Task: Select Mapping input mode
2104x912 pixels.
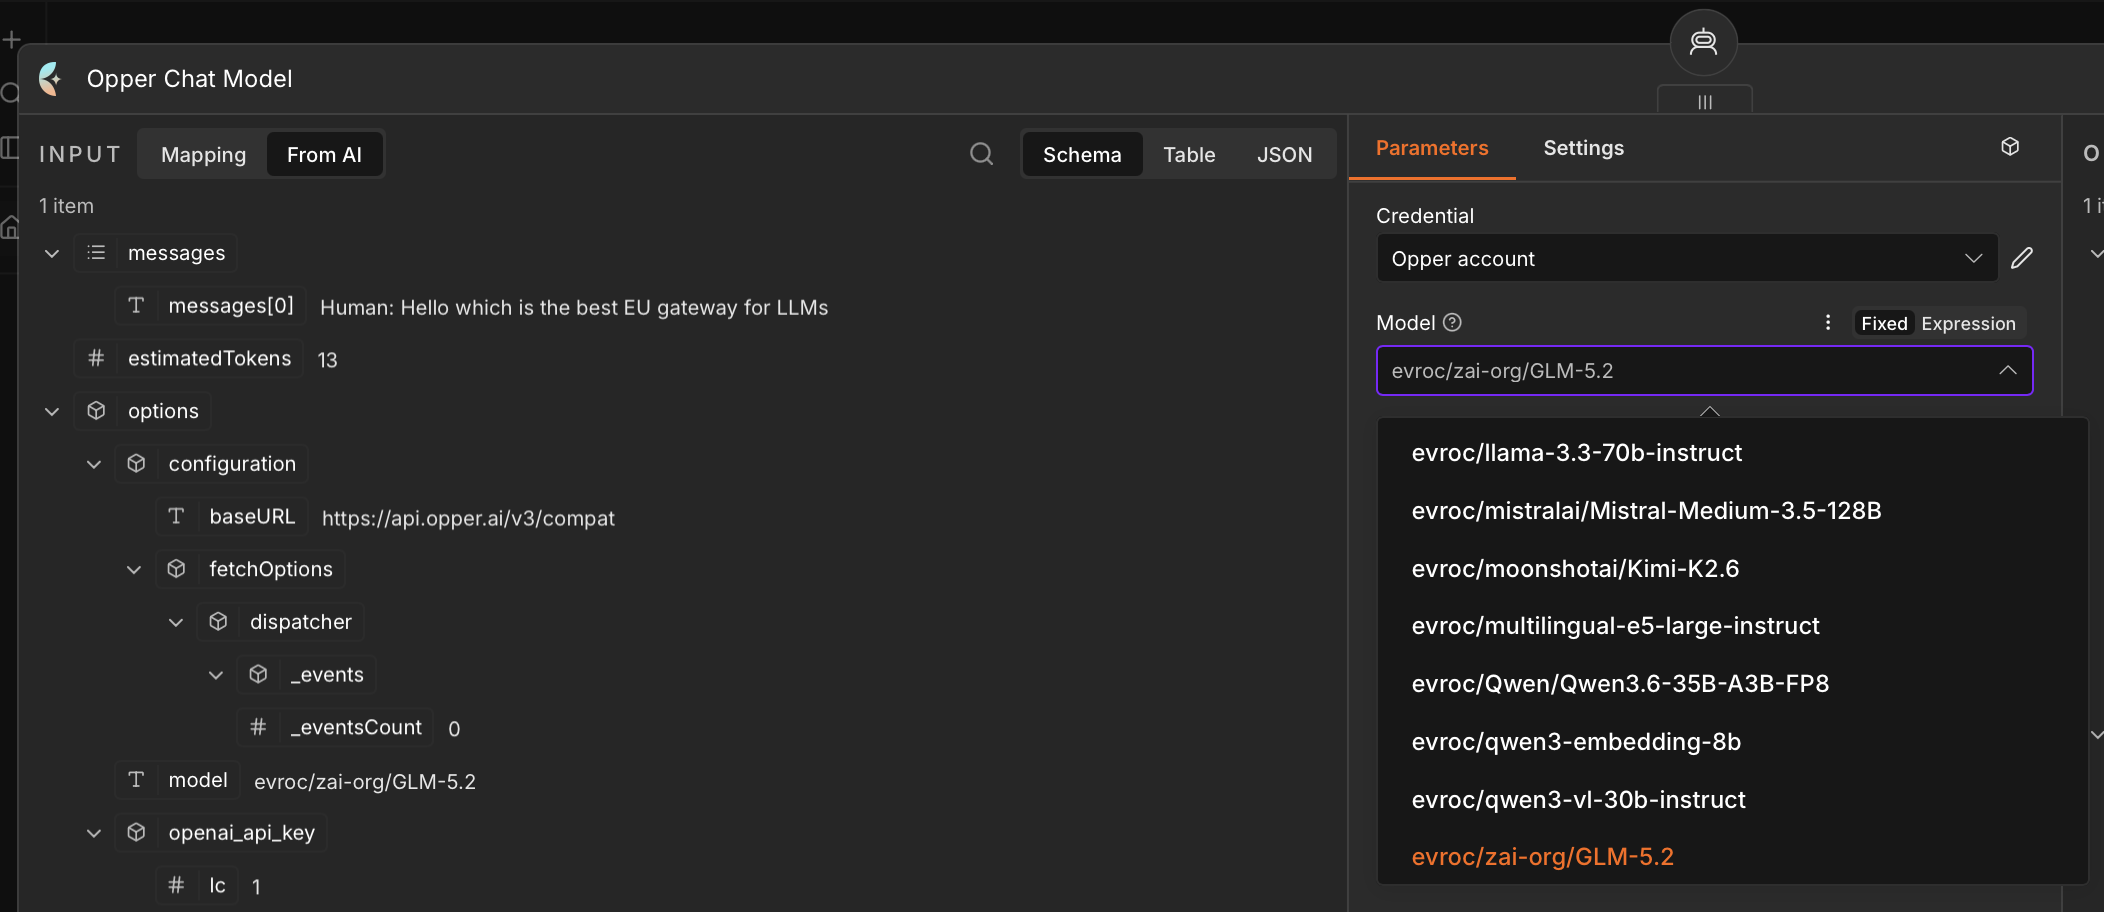Action: pos(203,154)
